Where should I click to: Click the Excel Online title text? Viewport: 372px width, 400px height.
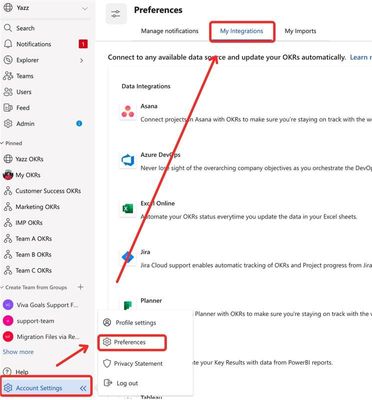tap(158, 203)
